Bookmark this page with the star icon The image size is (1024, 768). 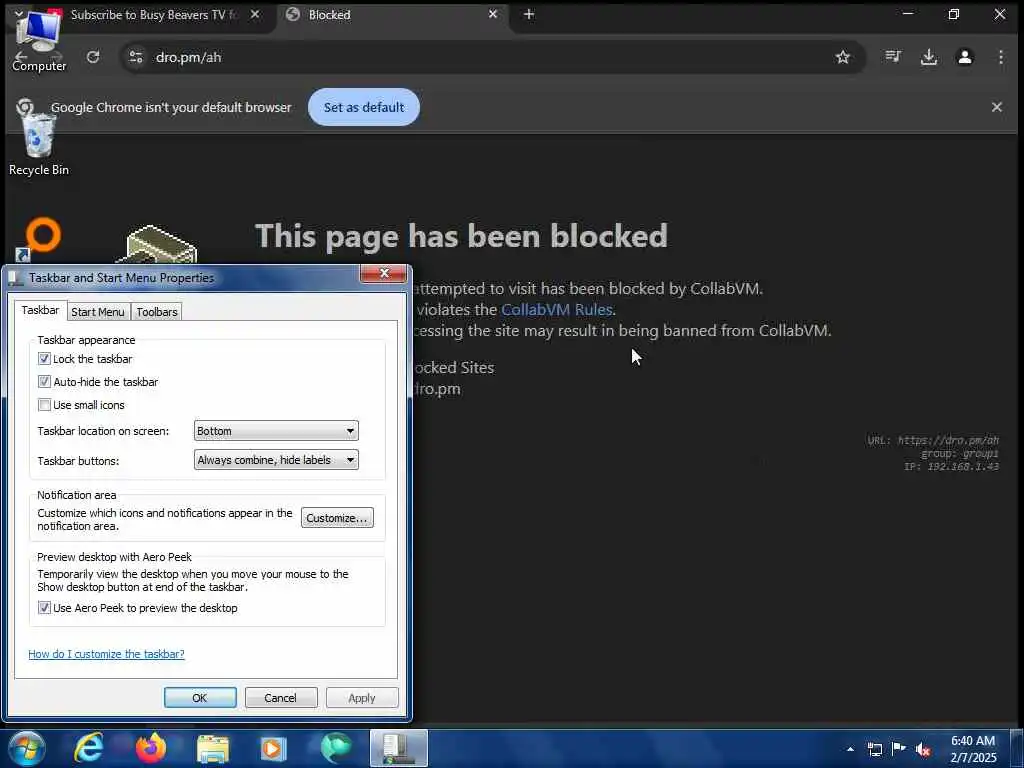(x=842, y=57)
